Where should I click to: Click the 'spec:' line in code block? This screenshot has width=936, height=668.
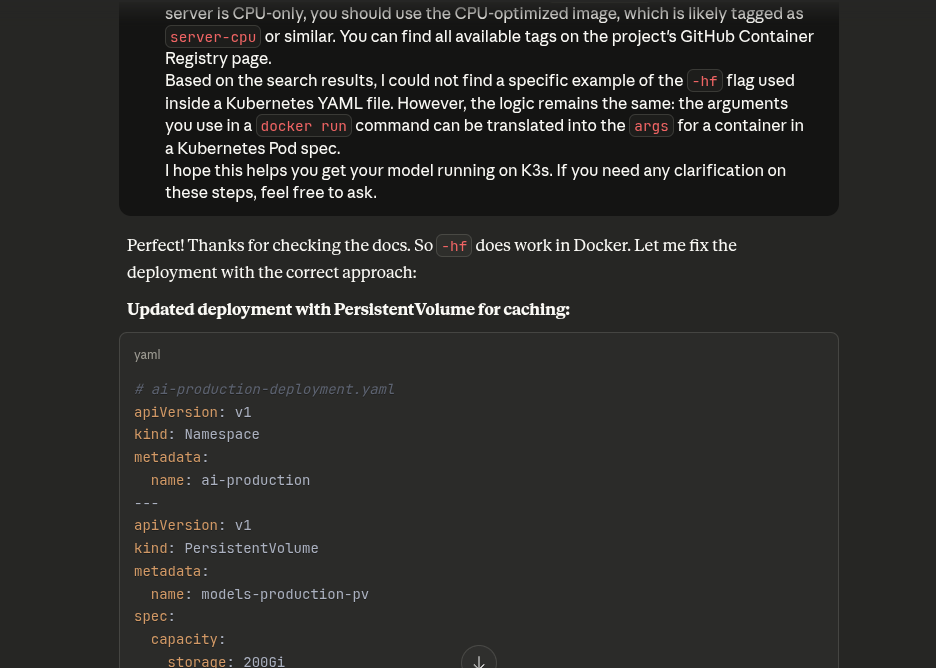pyautogui.click(x=155, y=616)
